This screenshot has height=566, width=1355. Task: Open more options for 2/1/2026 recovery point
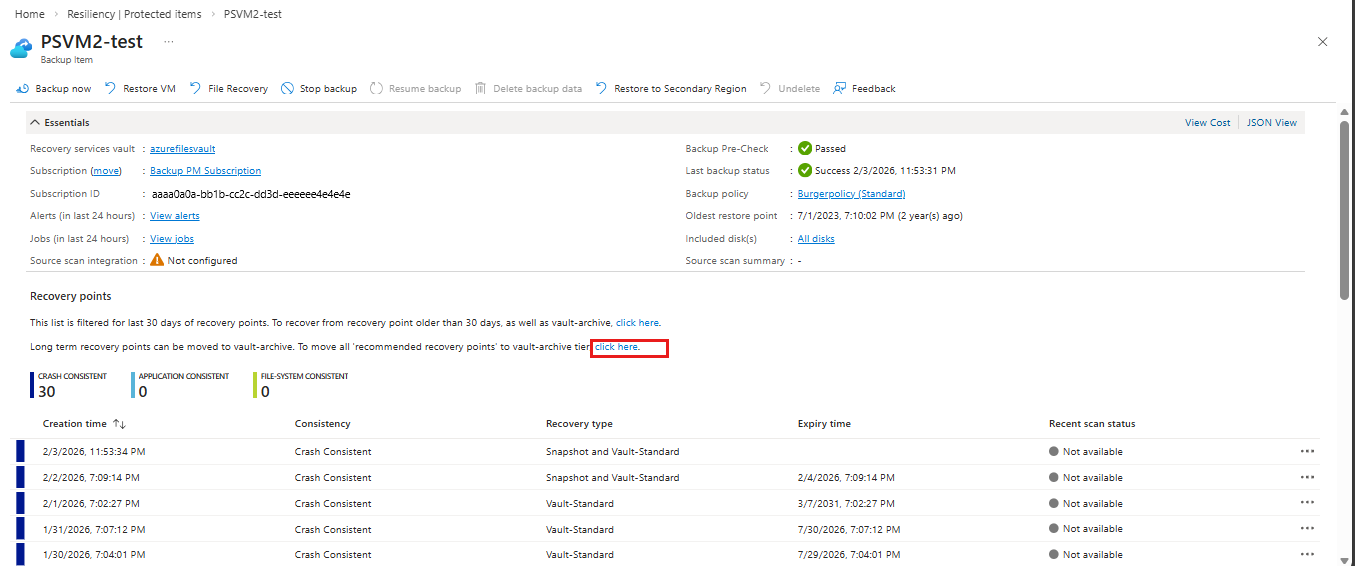pos(1307,503)
